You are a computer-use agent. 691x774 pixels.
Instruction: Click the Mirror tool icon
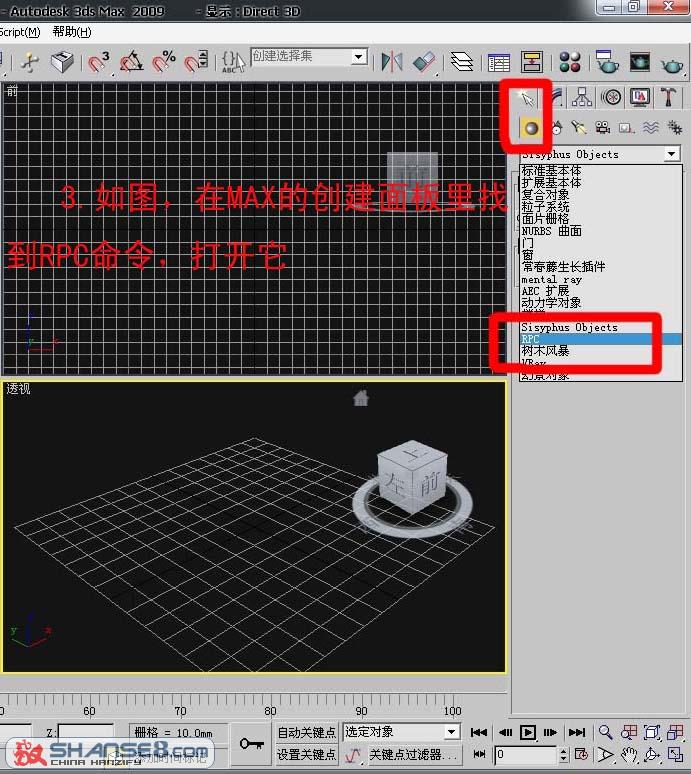coord(392,63)
